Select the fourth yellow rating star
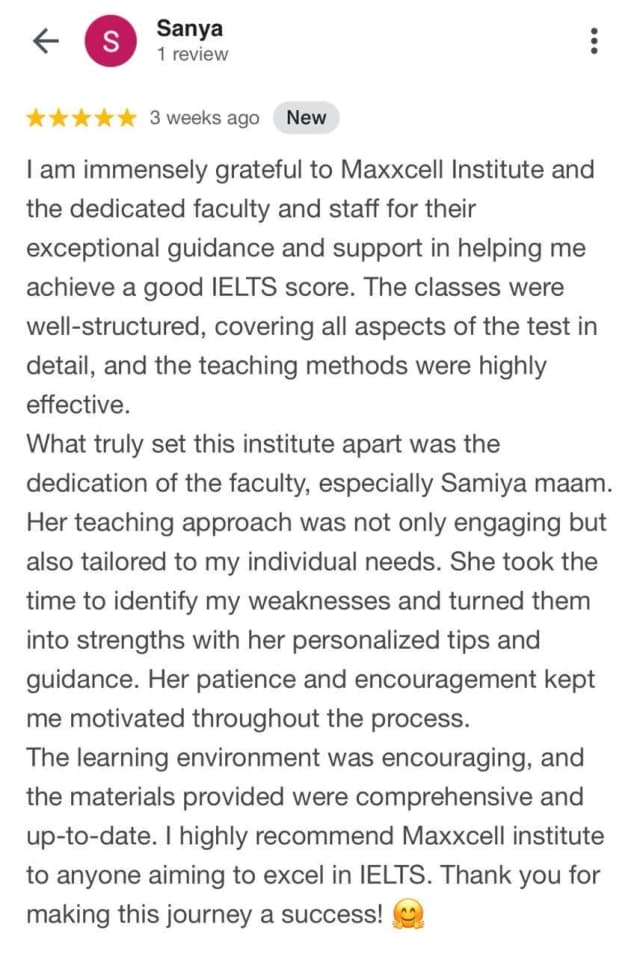This screenshot has width=640, height=957. click(x=104, y=118)
